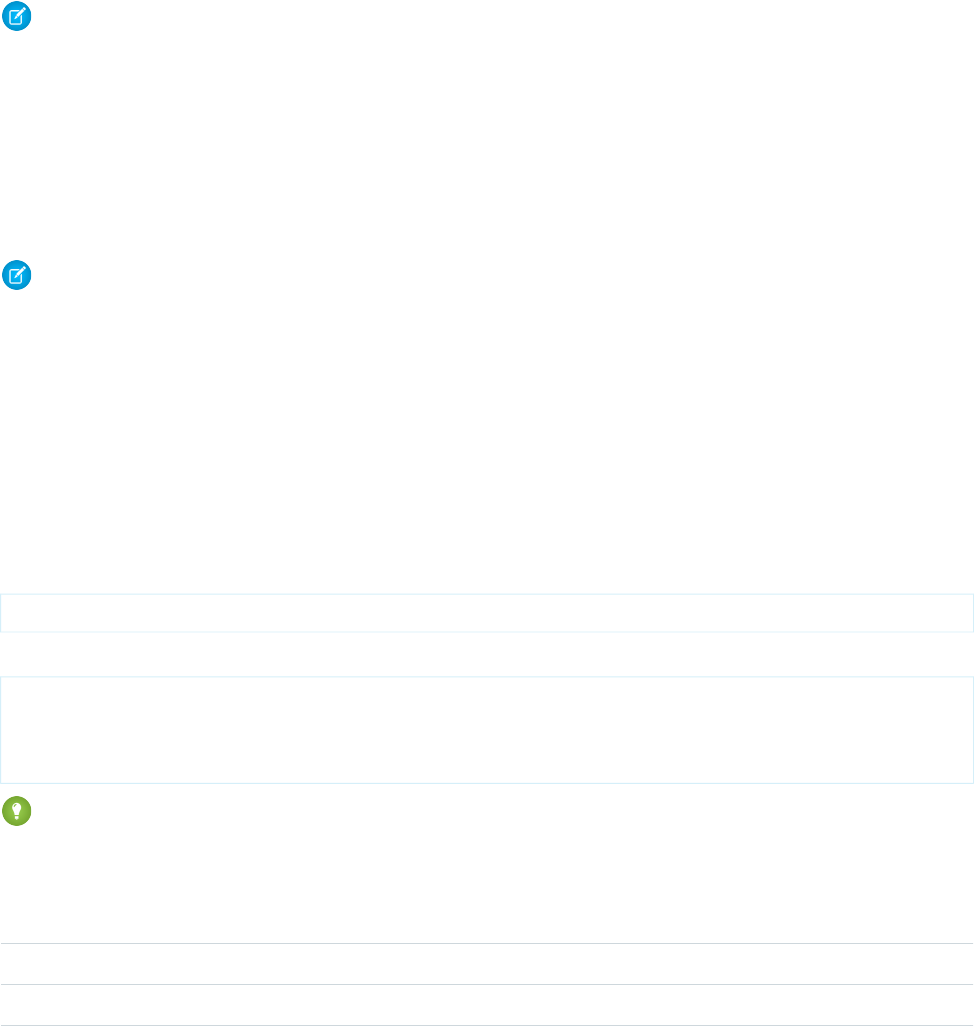This screenshot has width=974, height=1026.
Task: Click the second blue note pencil icon
Action: click(x=17, y=275)
